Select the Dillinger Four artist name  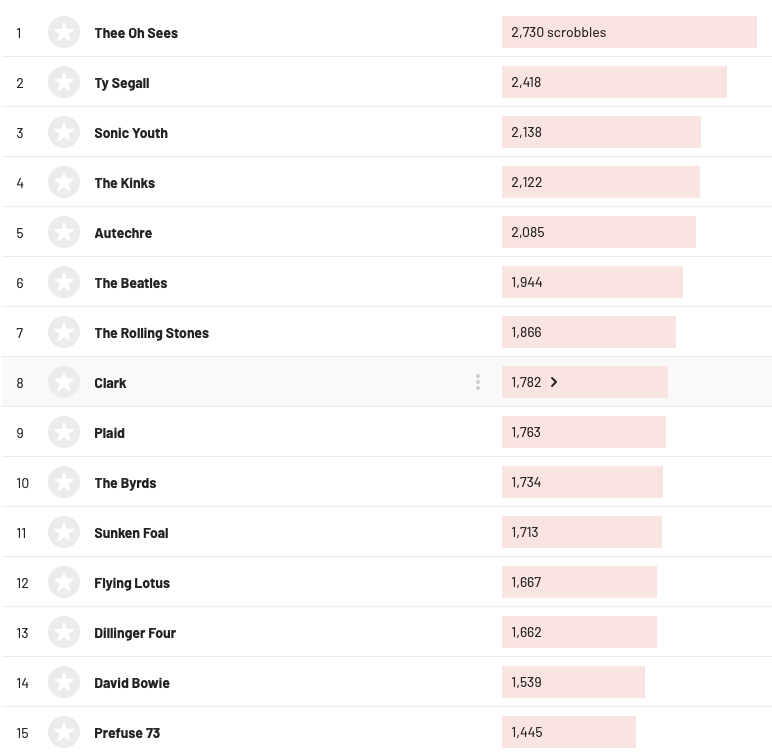point(135,633)
